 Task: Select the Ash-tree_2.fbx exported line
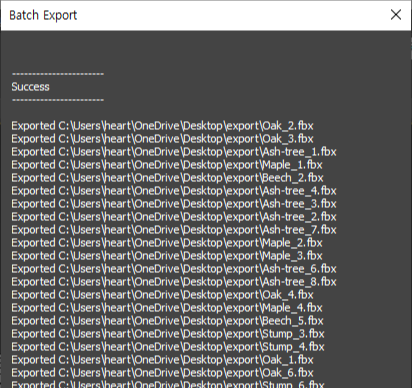174,217
